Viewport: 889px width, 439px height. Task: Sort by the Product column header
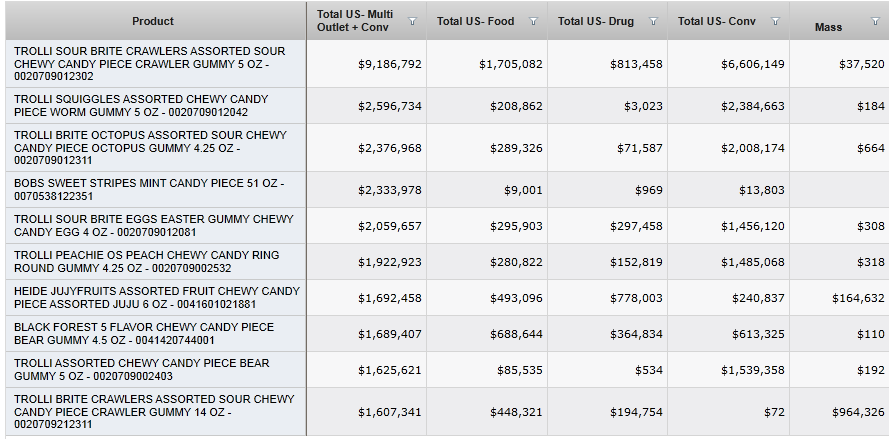(x=153, y=21)
